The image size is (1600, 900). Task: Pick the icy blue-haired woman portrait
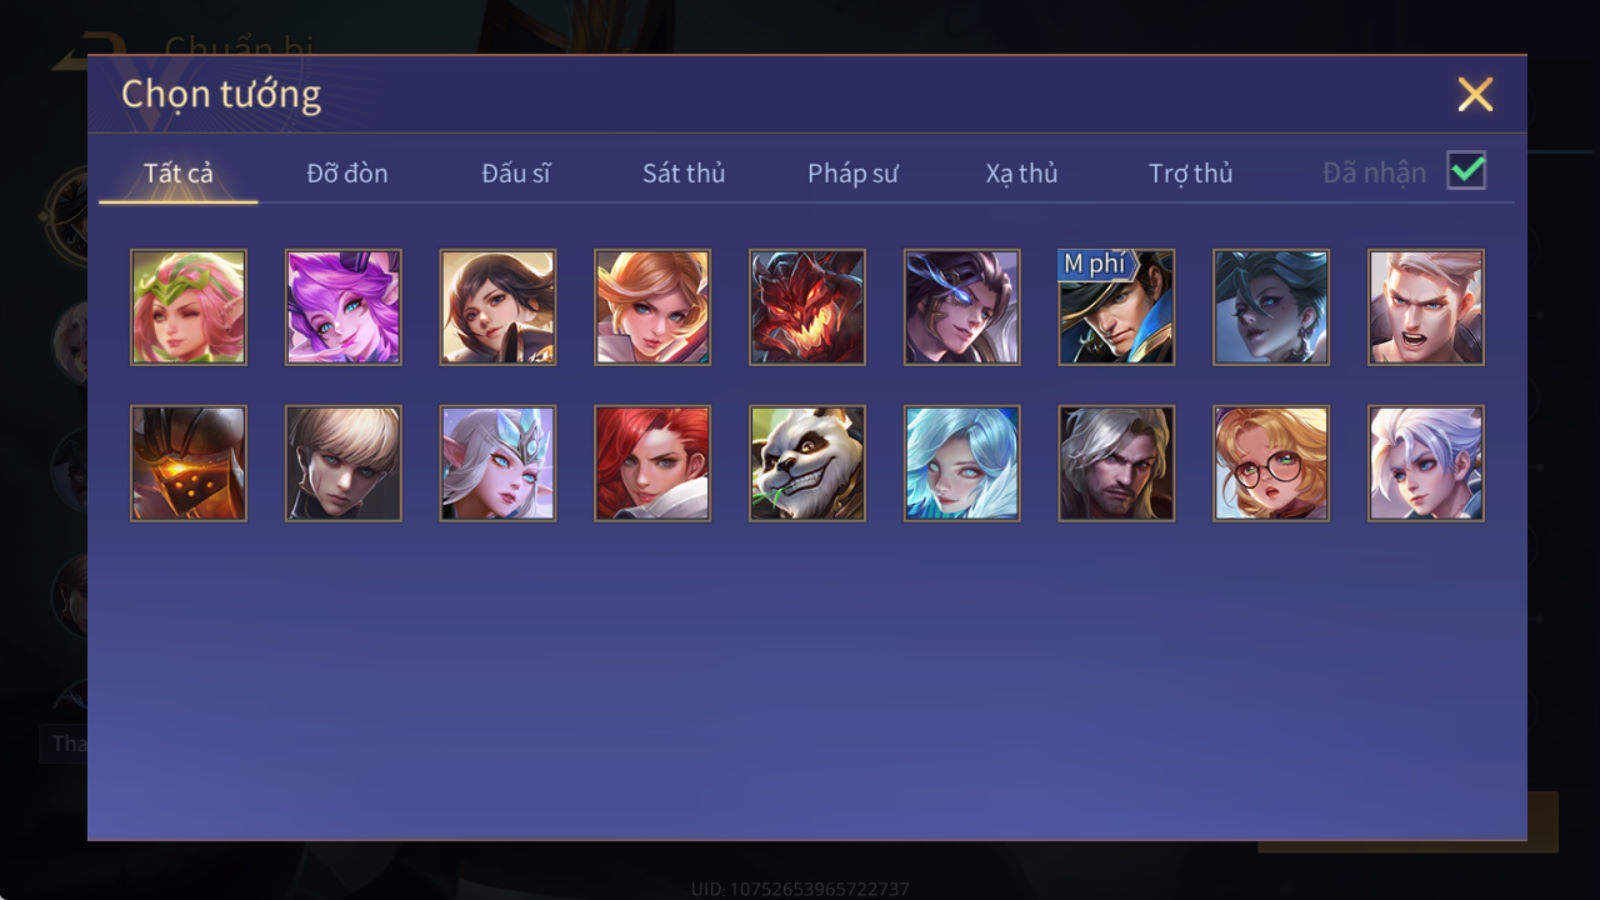click(962, 463)
